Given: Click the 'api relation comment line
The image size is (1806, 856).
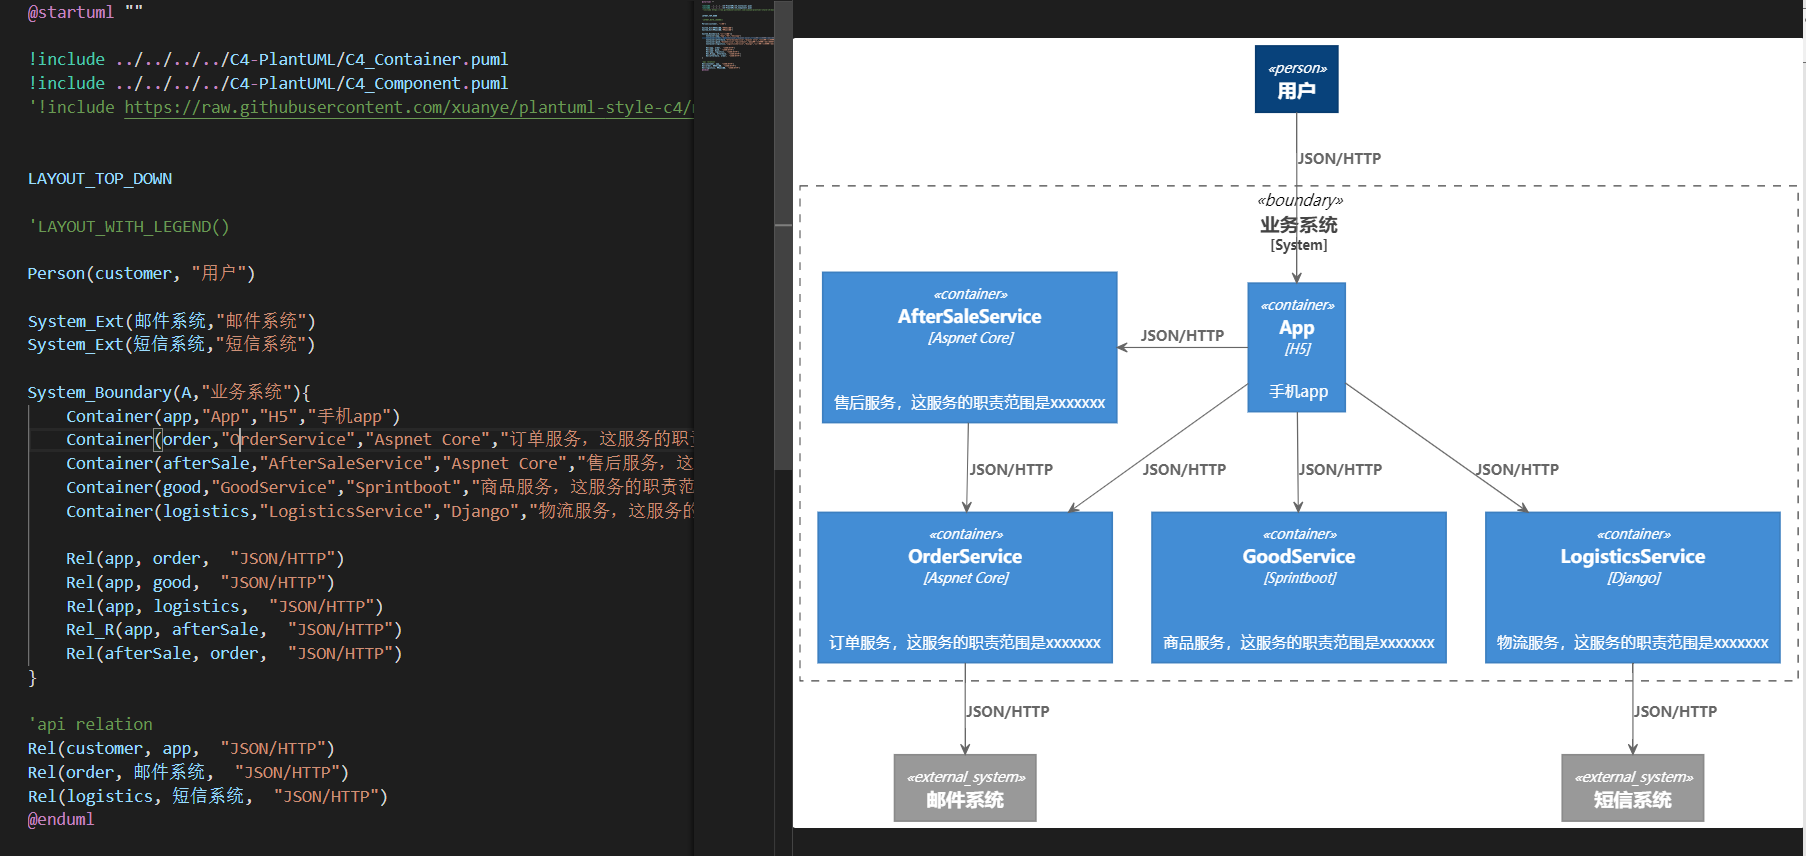Looking at the screenshot, I should (90, 724).
